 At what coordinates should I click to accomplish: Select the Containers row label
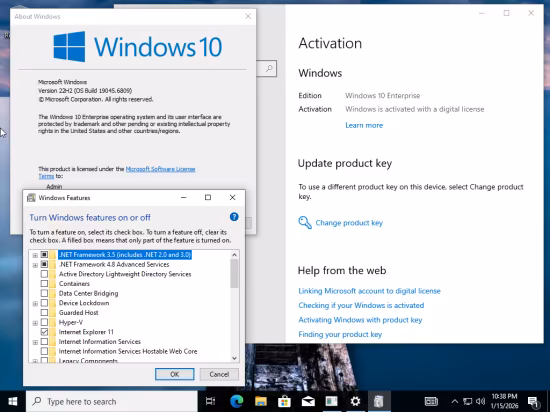coord(74,283)
